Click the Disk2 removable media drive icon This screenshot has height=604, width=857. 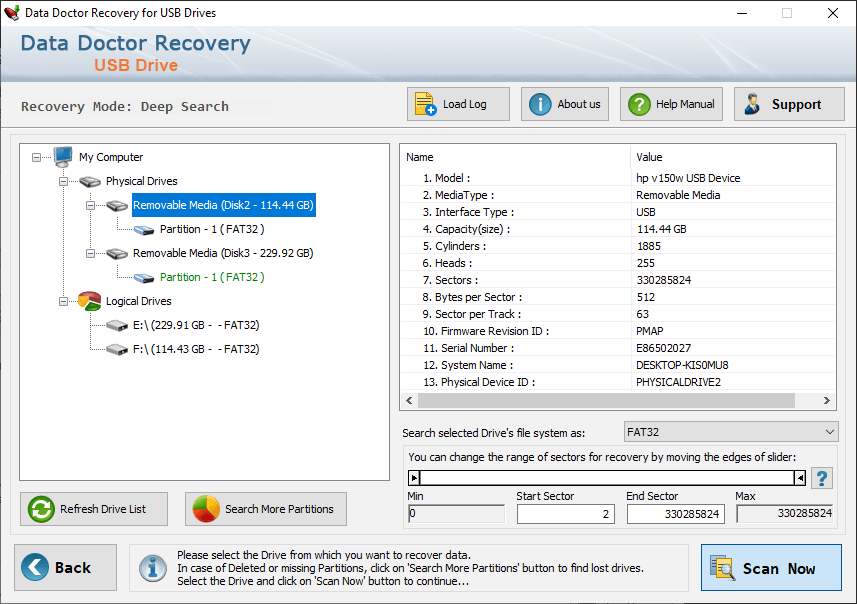(x=117, y=206)
